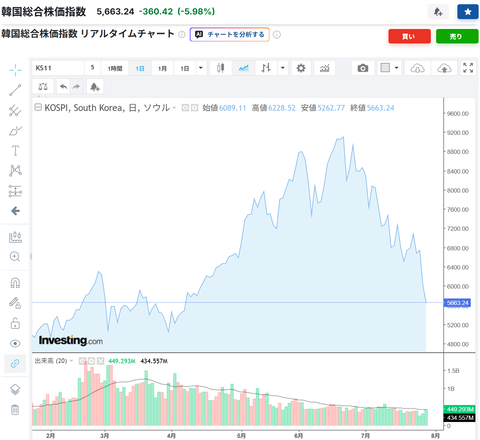Switch to area line chart style
The image size is (480, 440).
tap(243, 68)
